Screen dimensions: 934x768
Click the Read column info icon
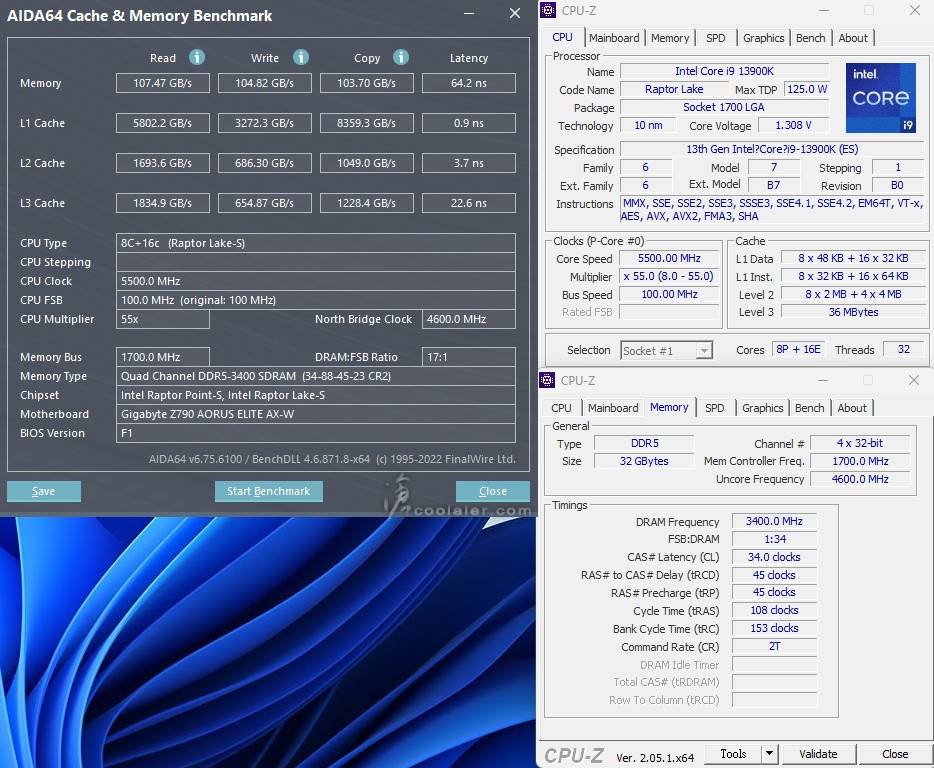[x=197, y=57]
